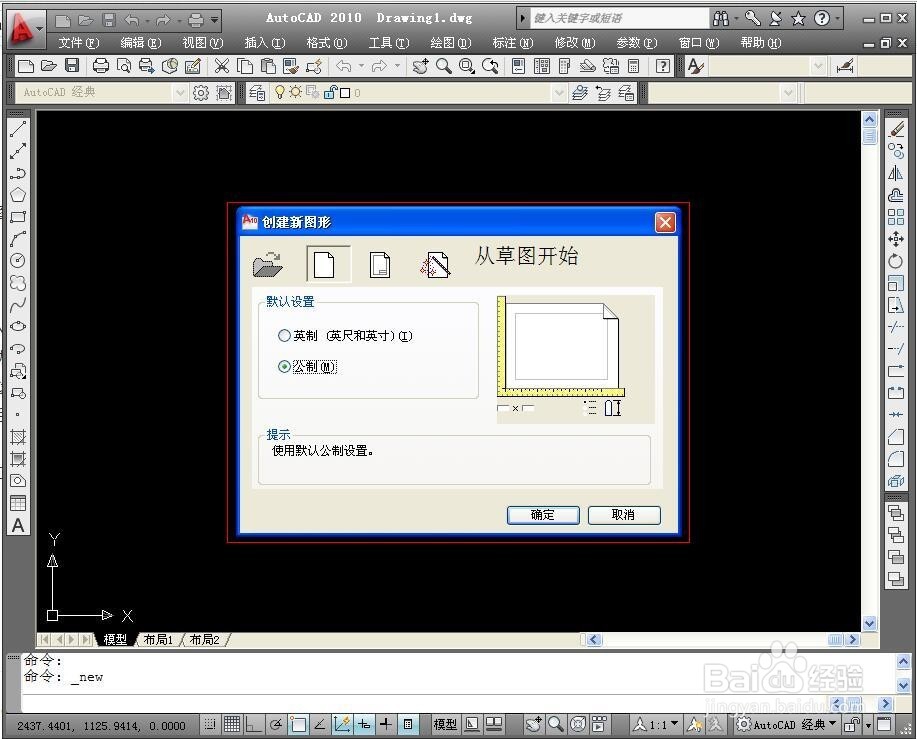Image resolution: width=917 pixels, height=739 pixels.
Task: Open the AutoCAD 经典 workspace dropdown
Action: coord(181,92)
